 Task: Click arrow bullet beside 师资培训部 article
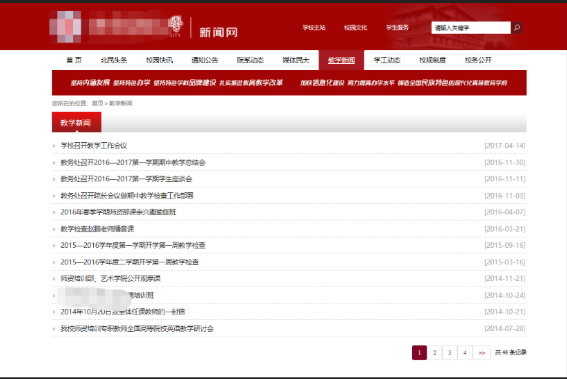54,279
